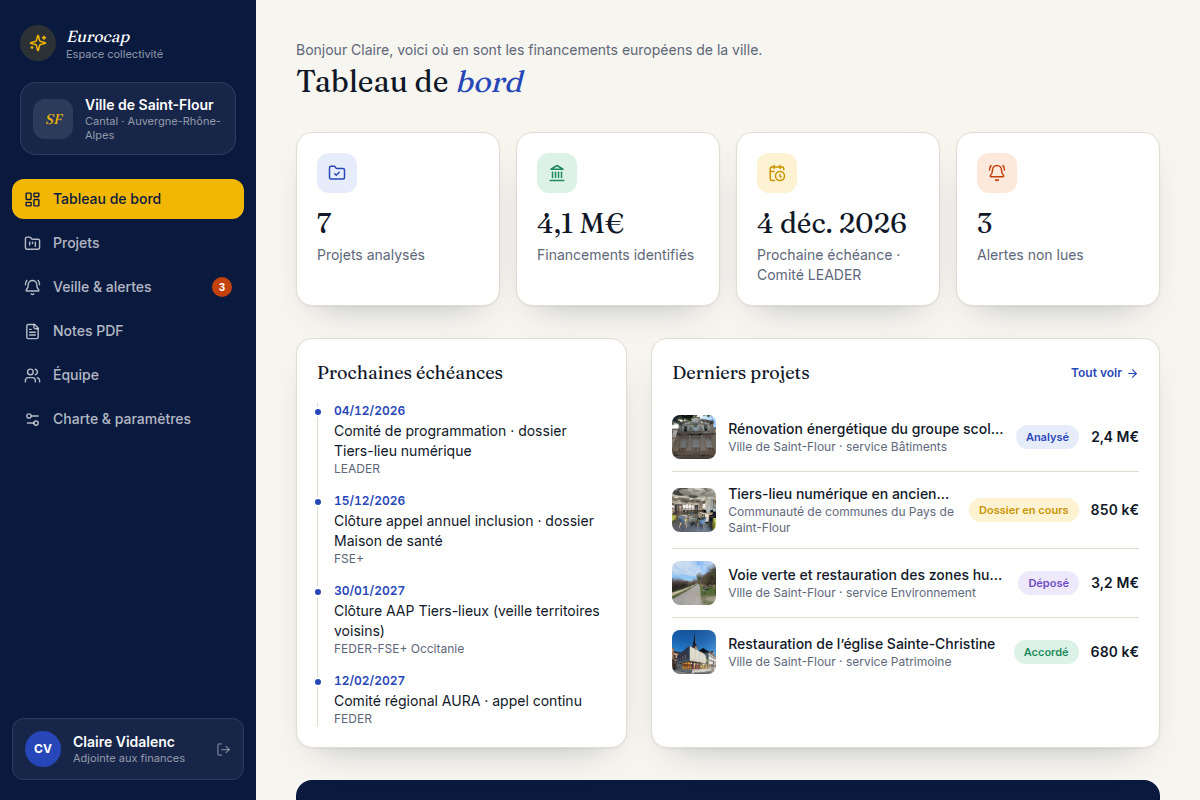The image size is (1200, 800).
Task: Click the Tableau de bord grid icon
Action: click(33, 199)
